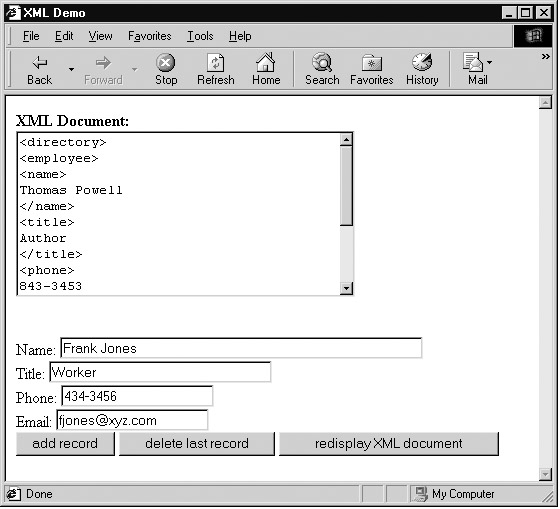The height and width of the screenshot is (509, 560).
Task: Click the Name field containing Frank Jones
Action: (241, 348)
